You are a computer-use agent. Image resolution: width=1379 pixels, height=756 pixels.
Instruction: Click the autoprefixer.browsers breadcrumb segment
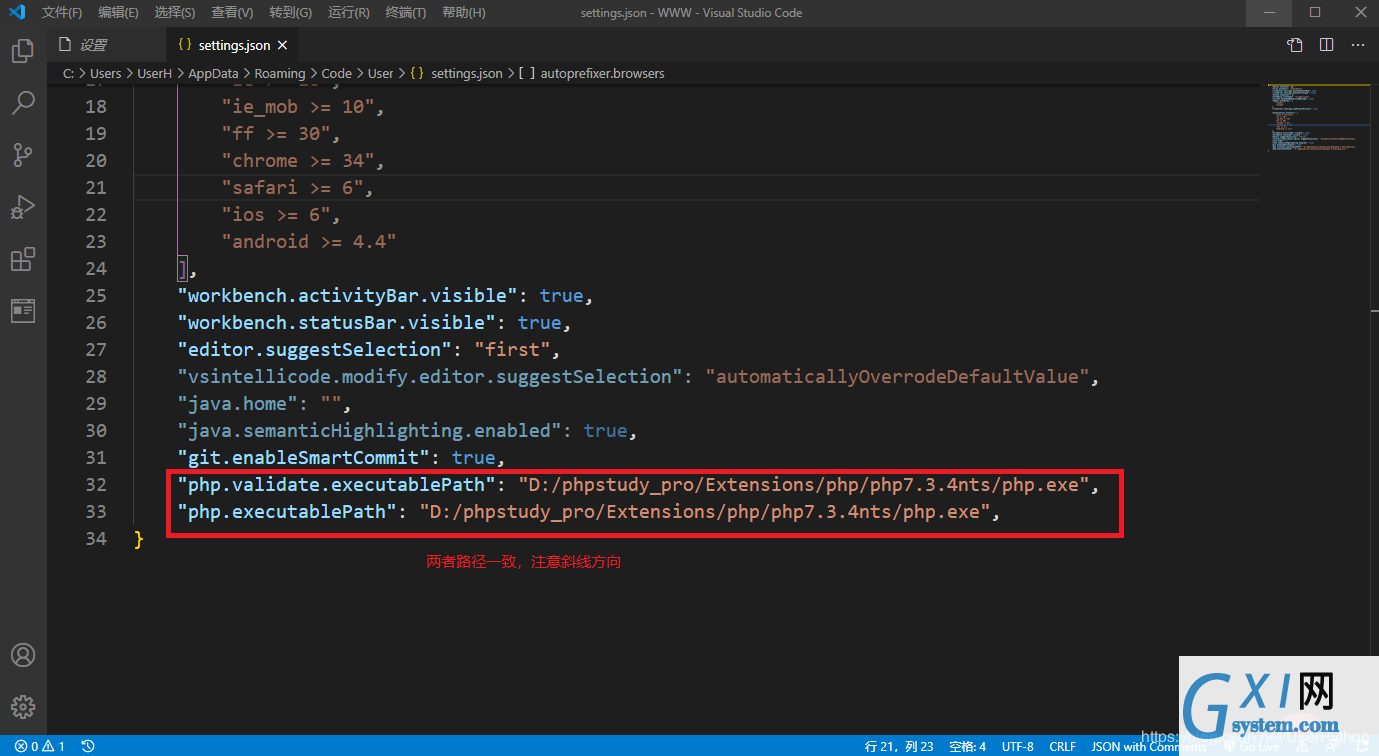click(591, 73)
